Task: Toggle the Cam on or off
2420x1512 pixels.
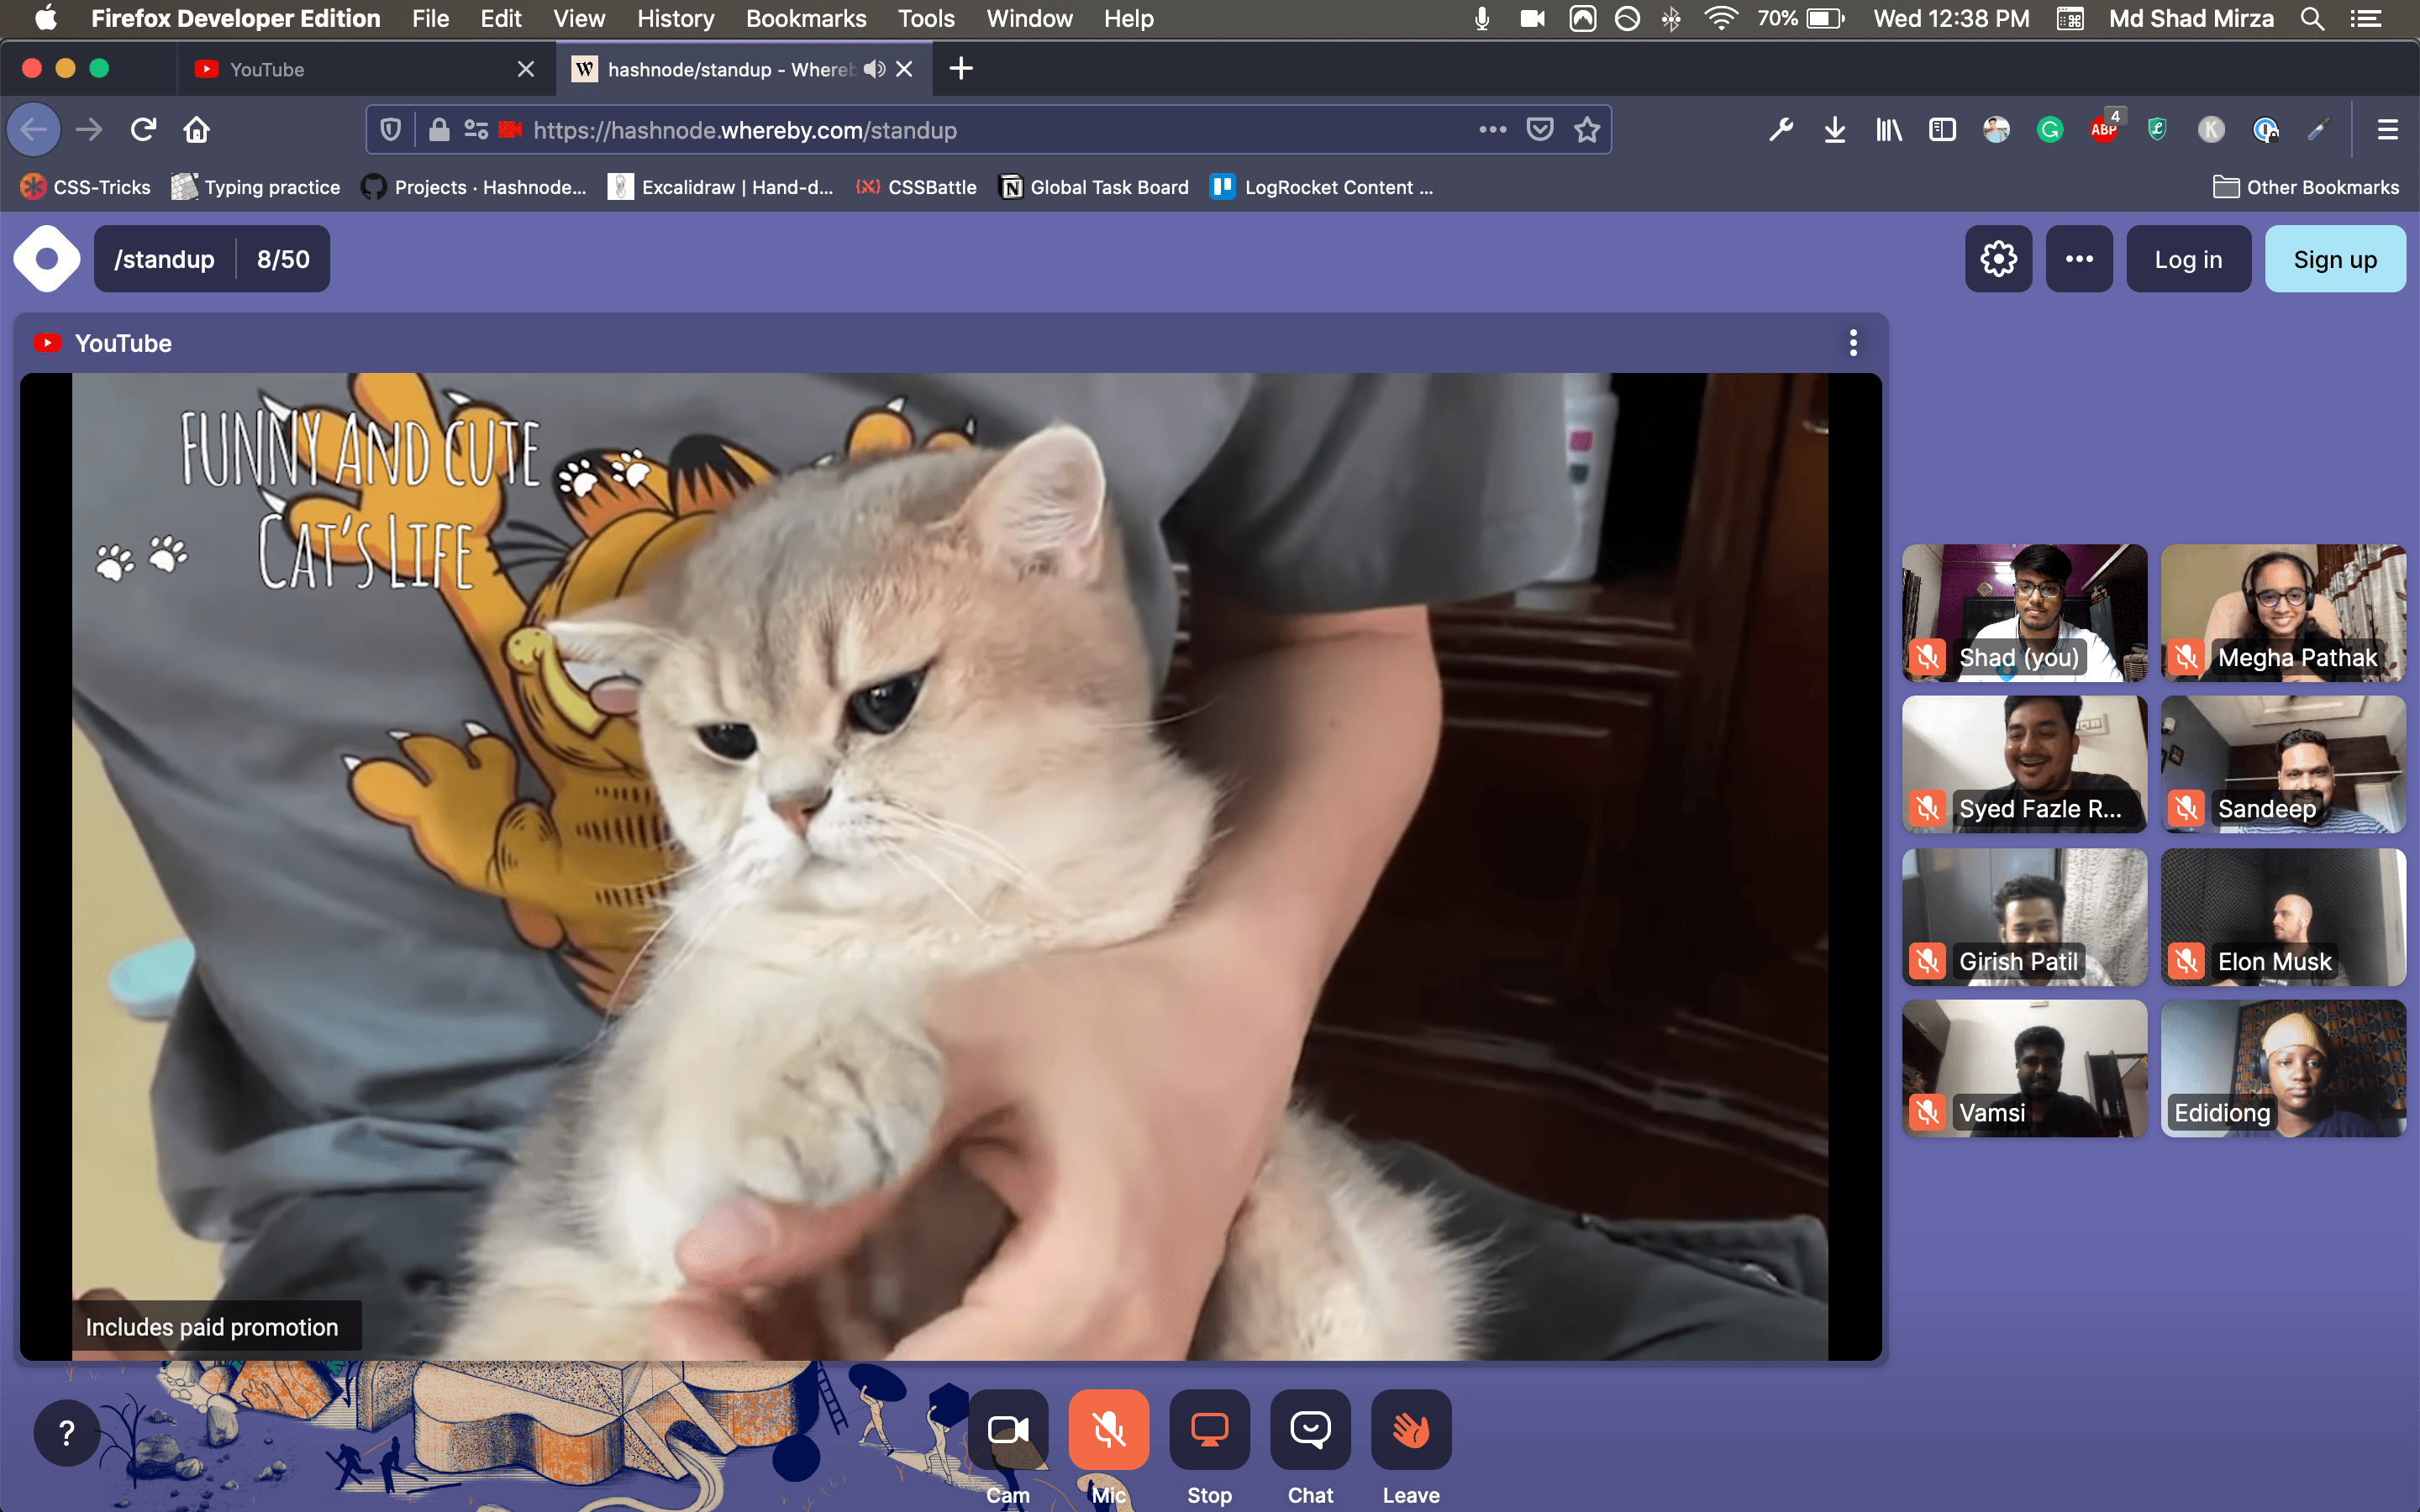Action: (1008, 1430)
